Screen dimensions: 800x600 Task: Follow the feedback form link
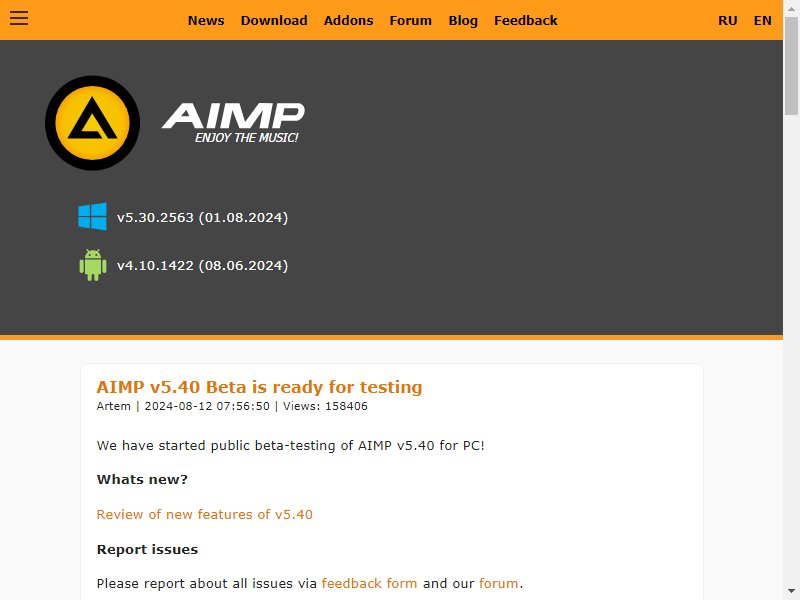369,583
